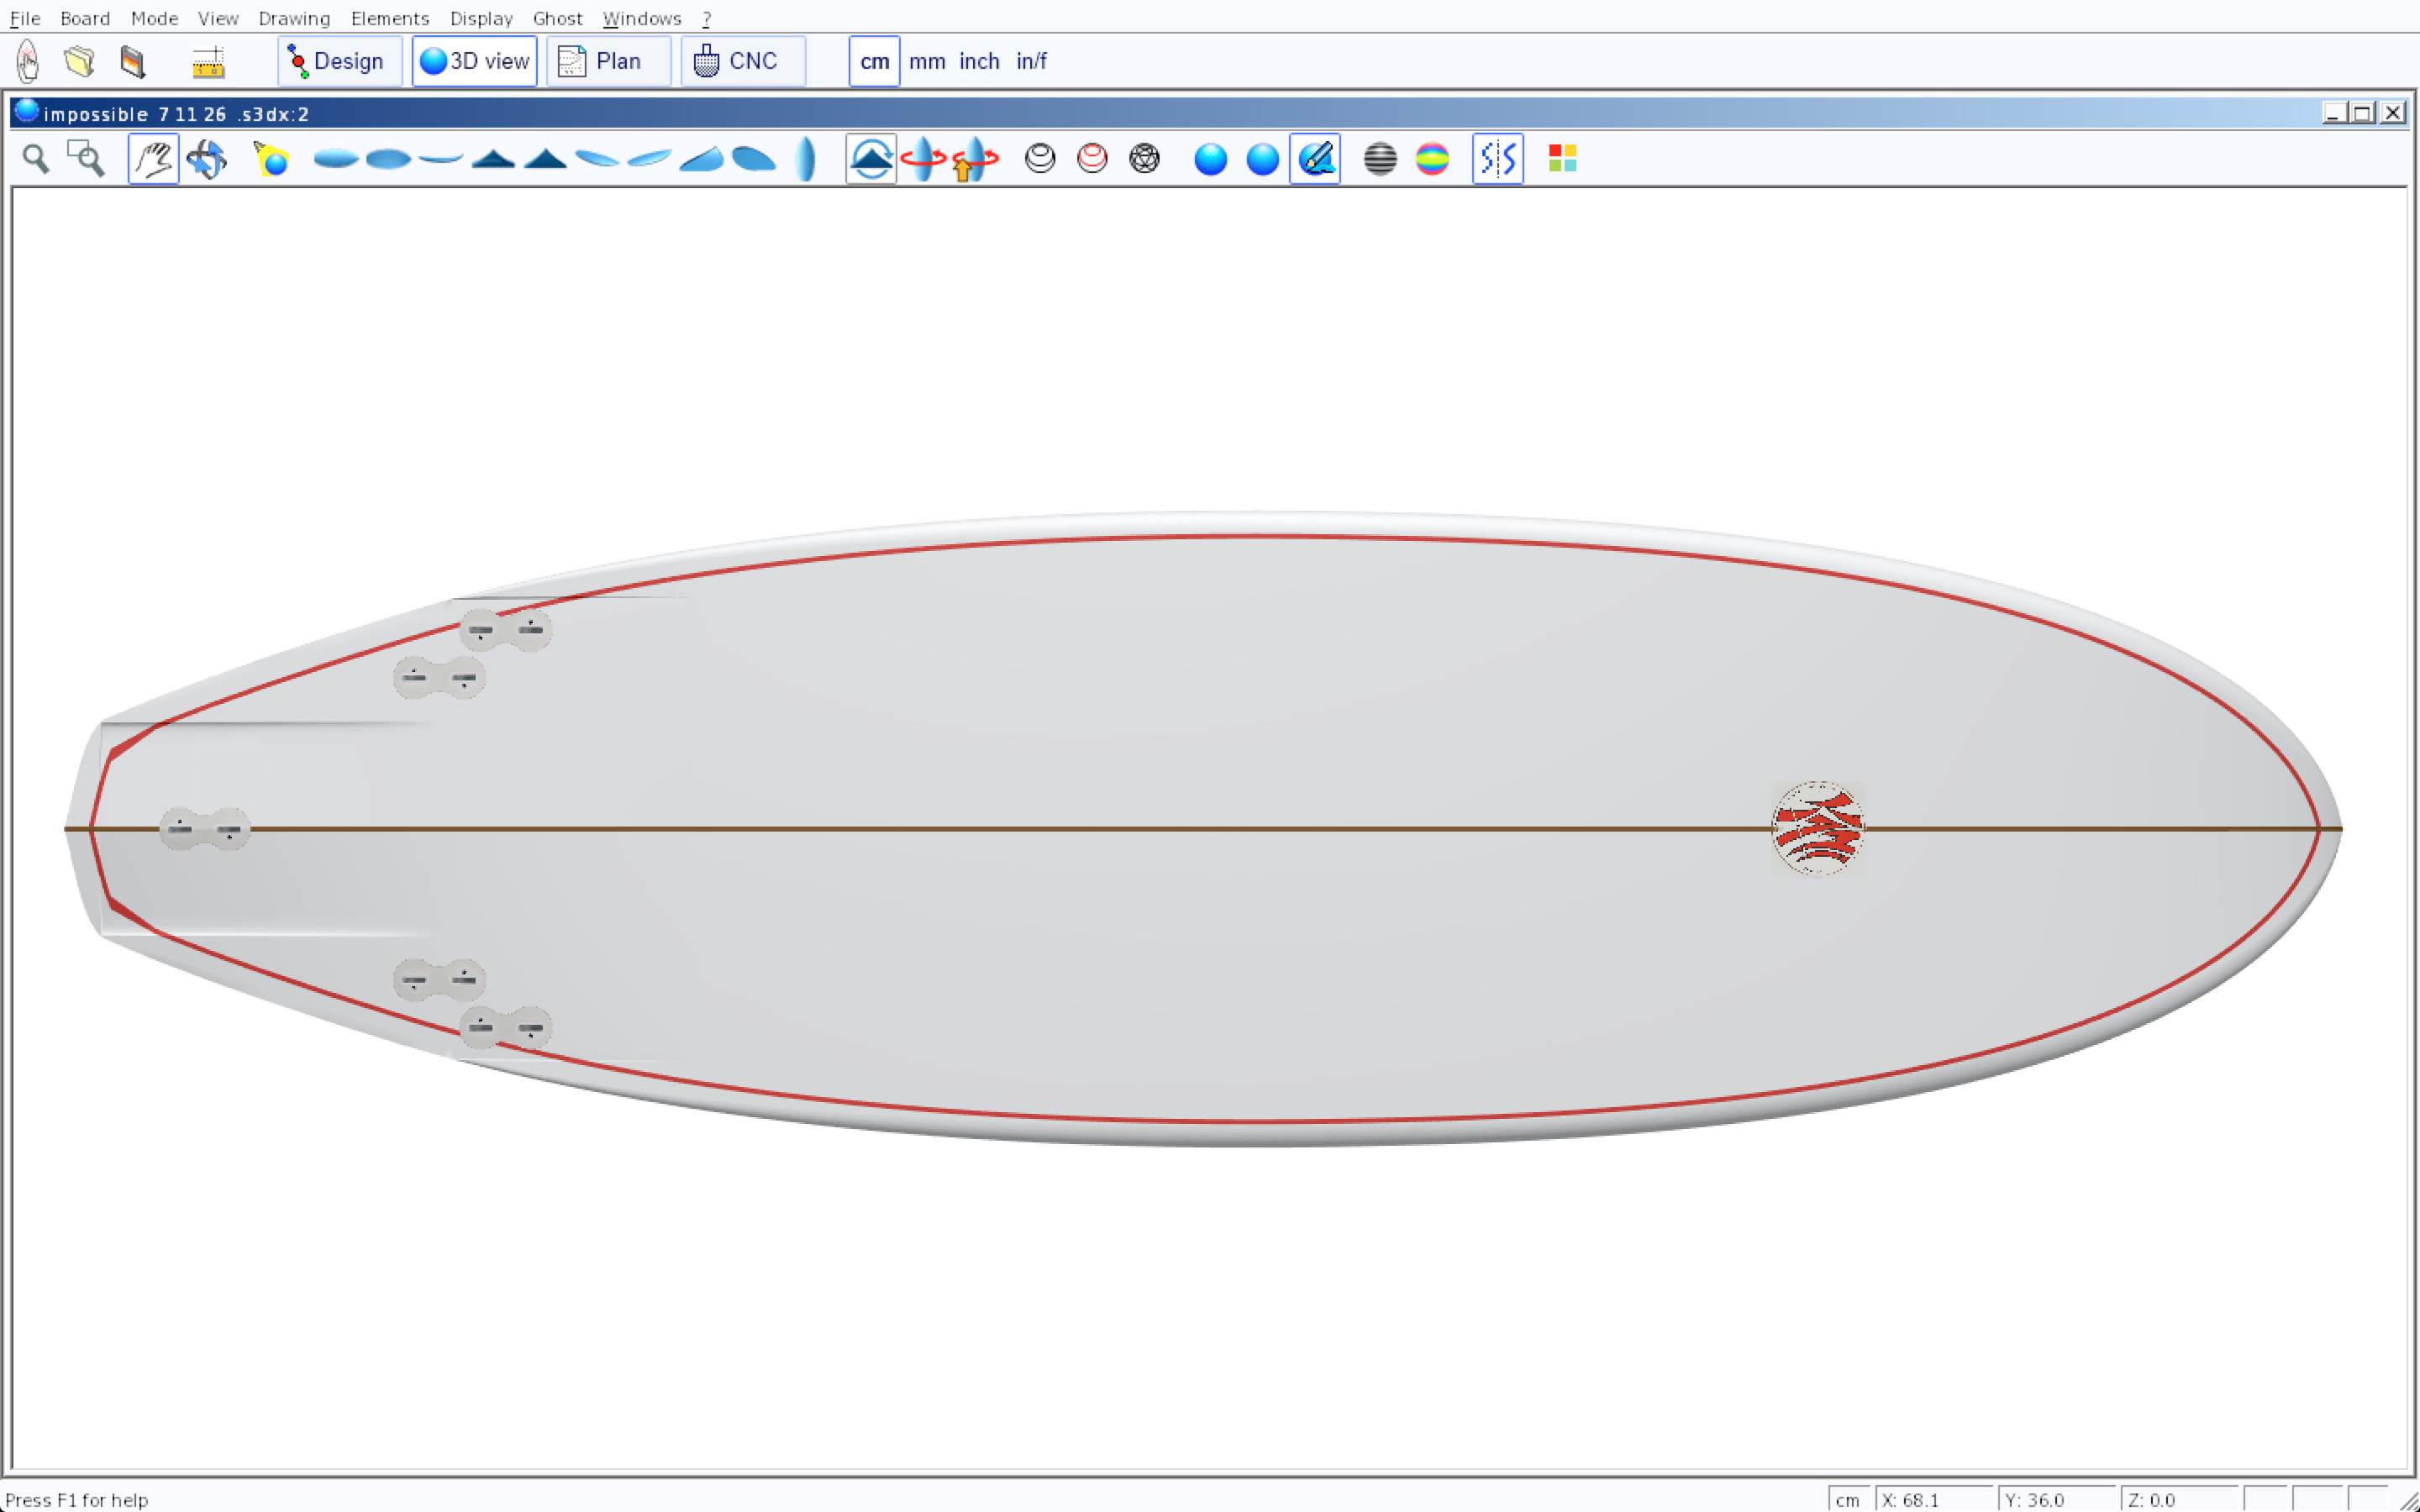The width and height of the screenshot is (2420, 1512).
Task: Select the zoom window tool
Action: coord(86,159)
